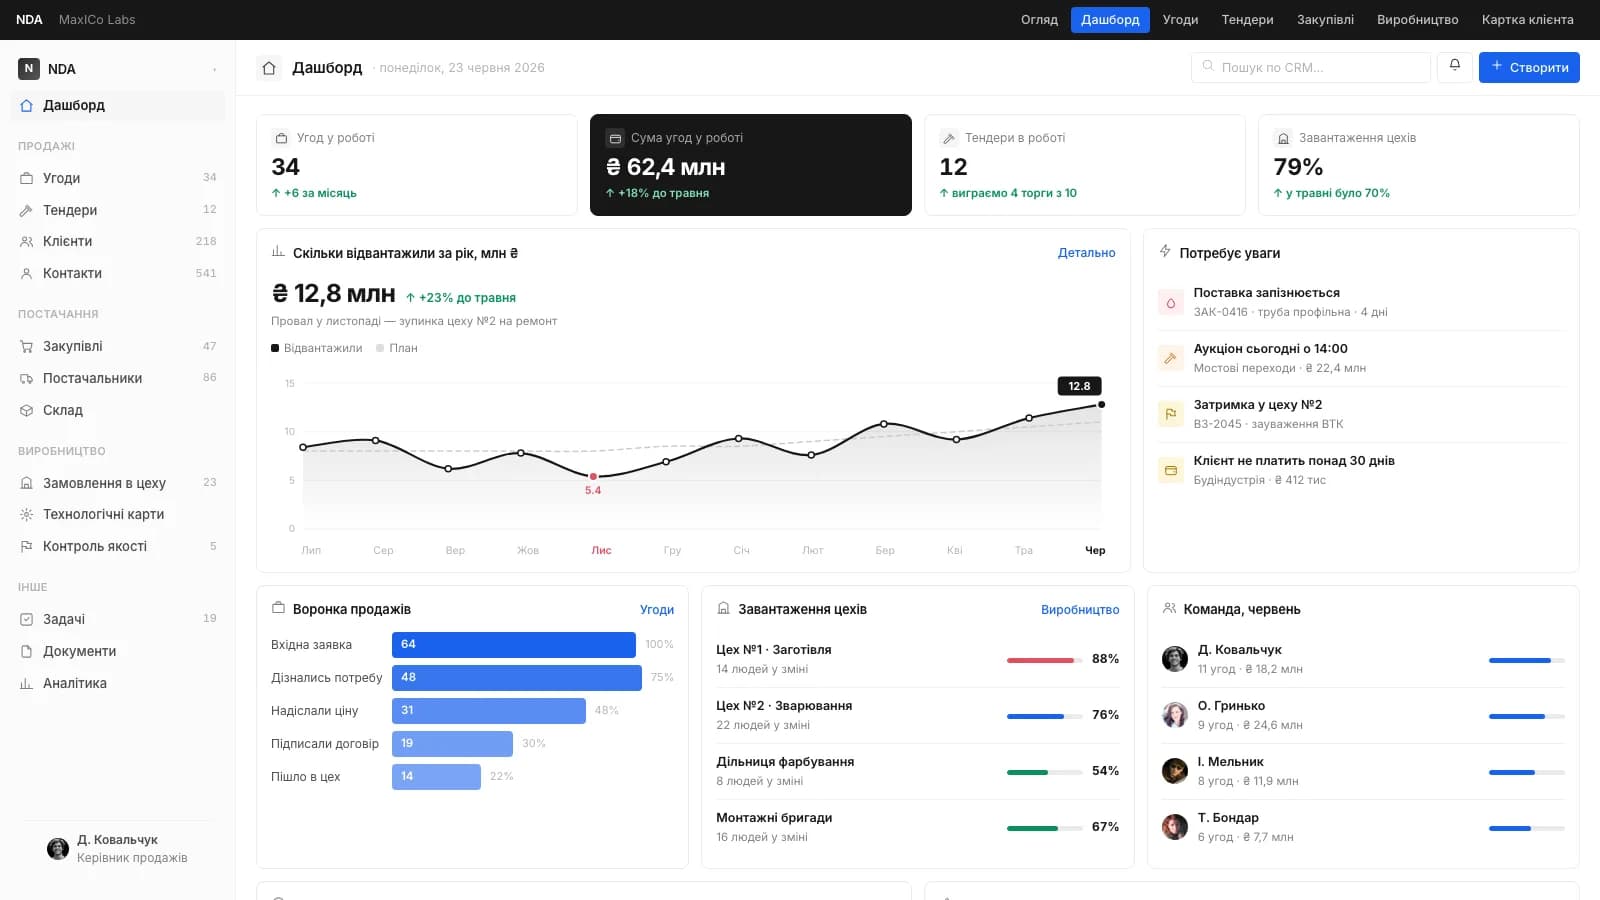Click the card icon by Клієнт не платить
The image size is (1600, 900).
(1171, 470)
